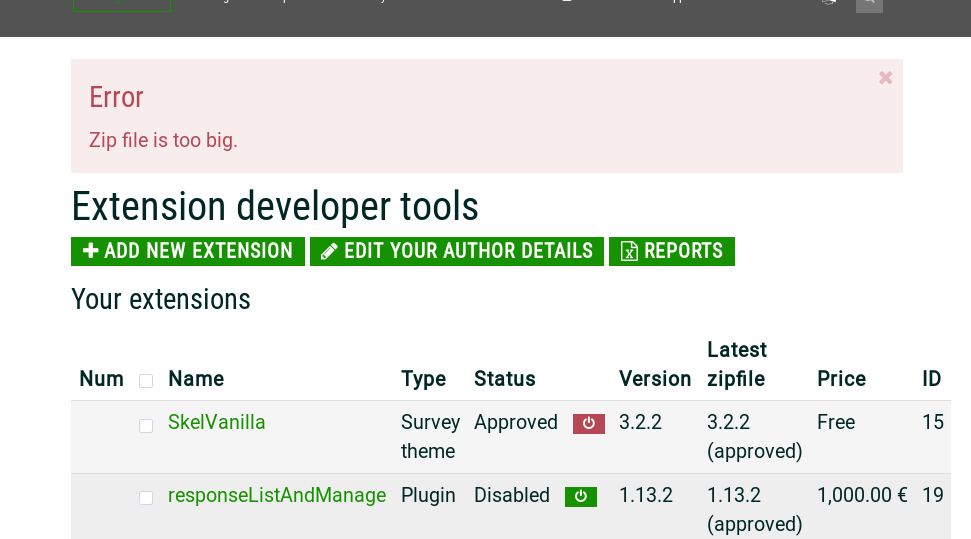Sort table by Version column header
Image resolution: width=971 pixels, height=539 pixels.
pyautogui.click(x=654, y=379)
